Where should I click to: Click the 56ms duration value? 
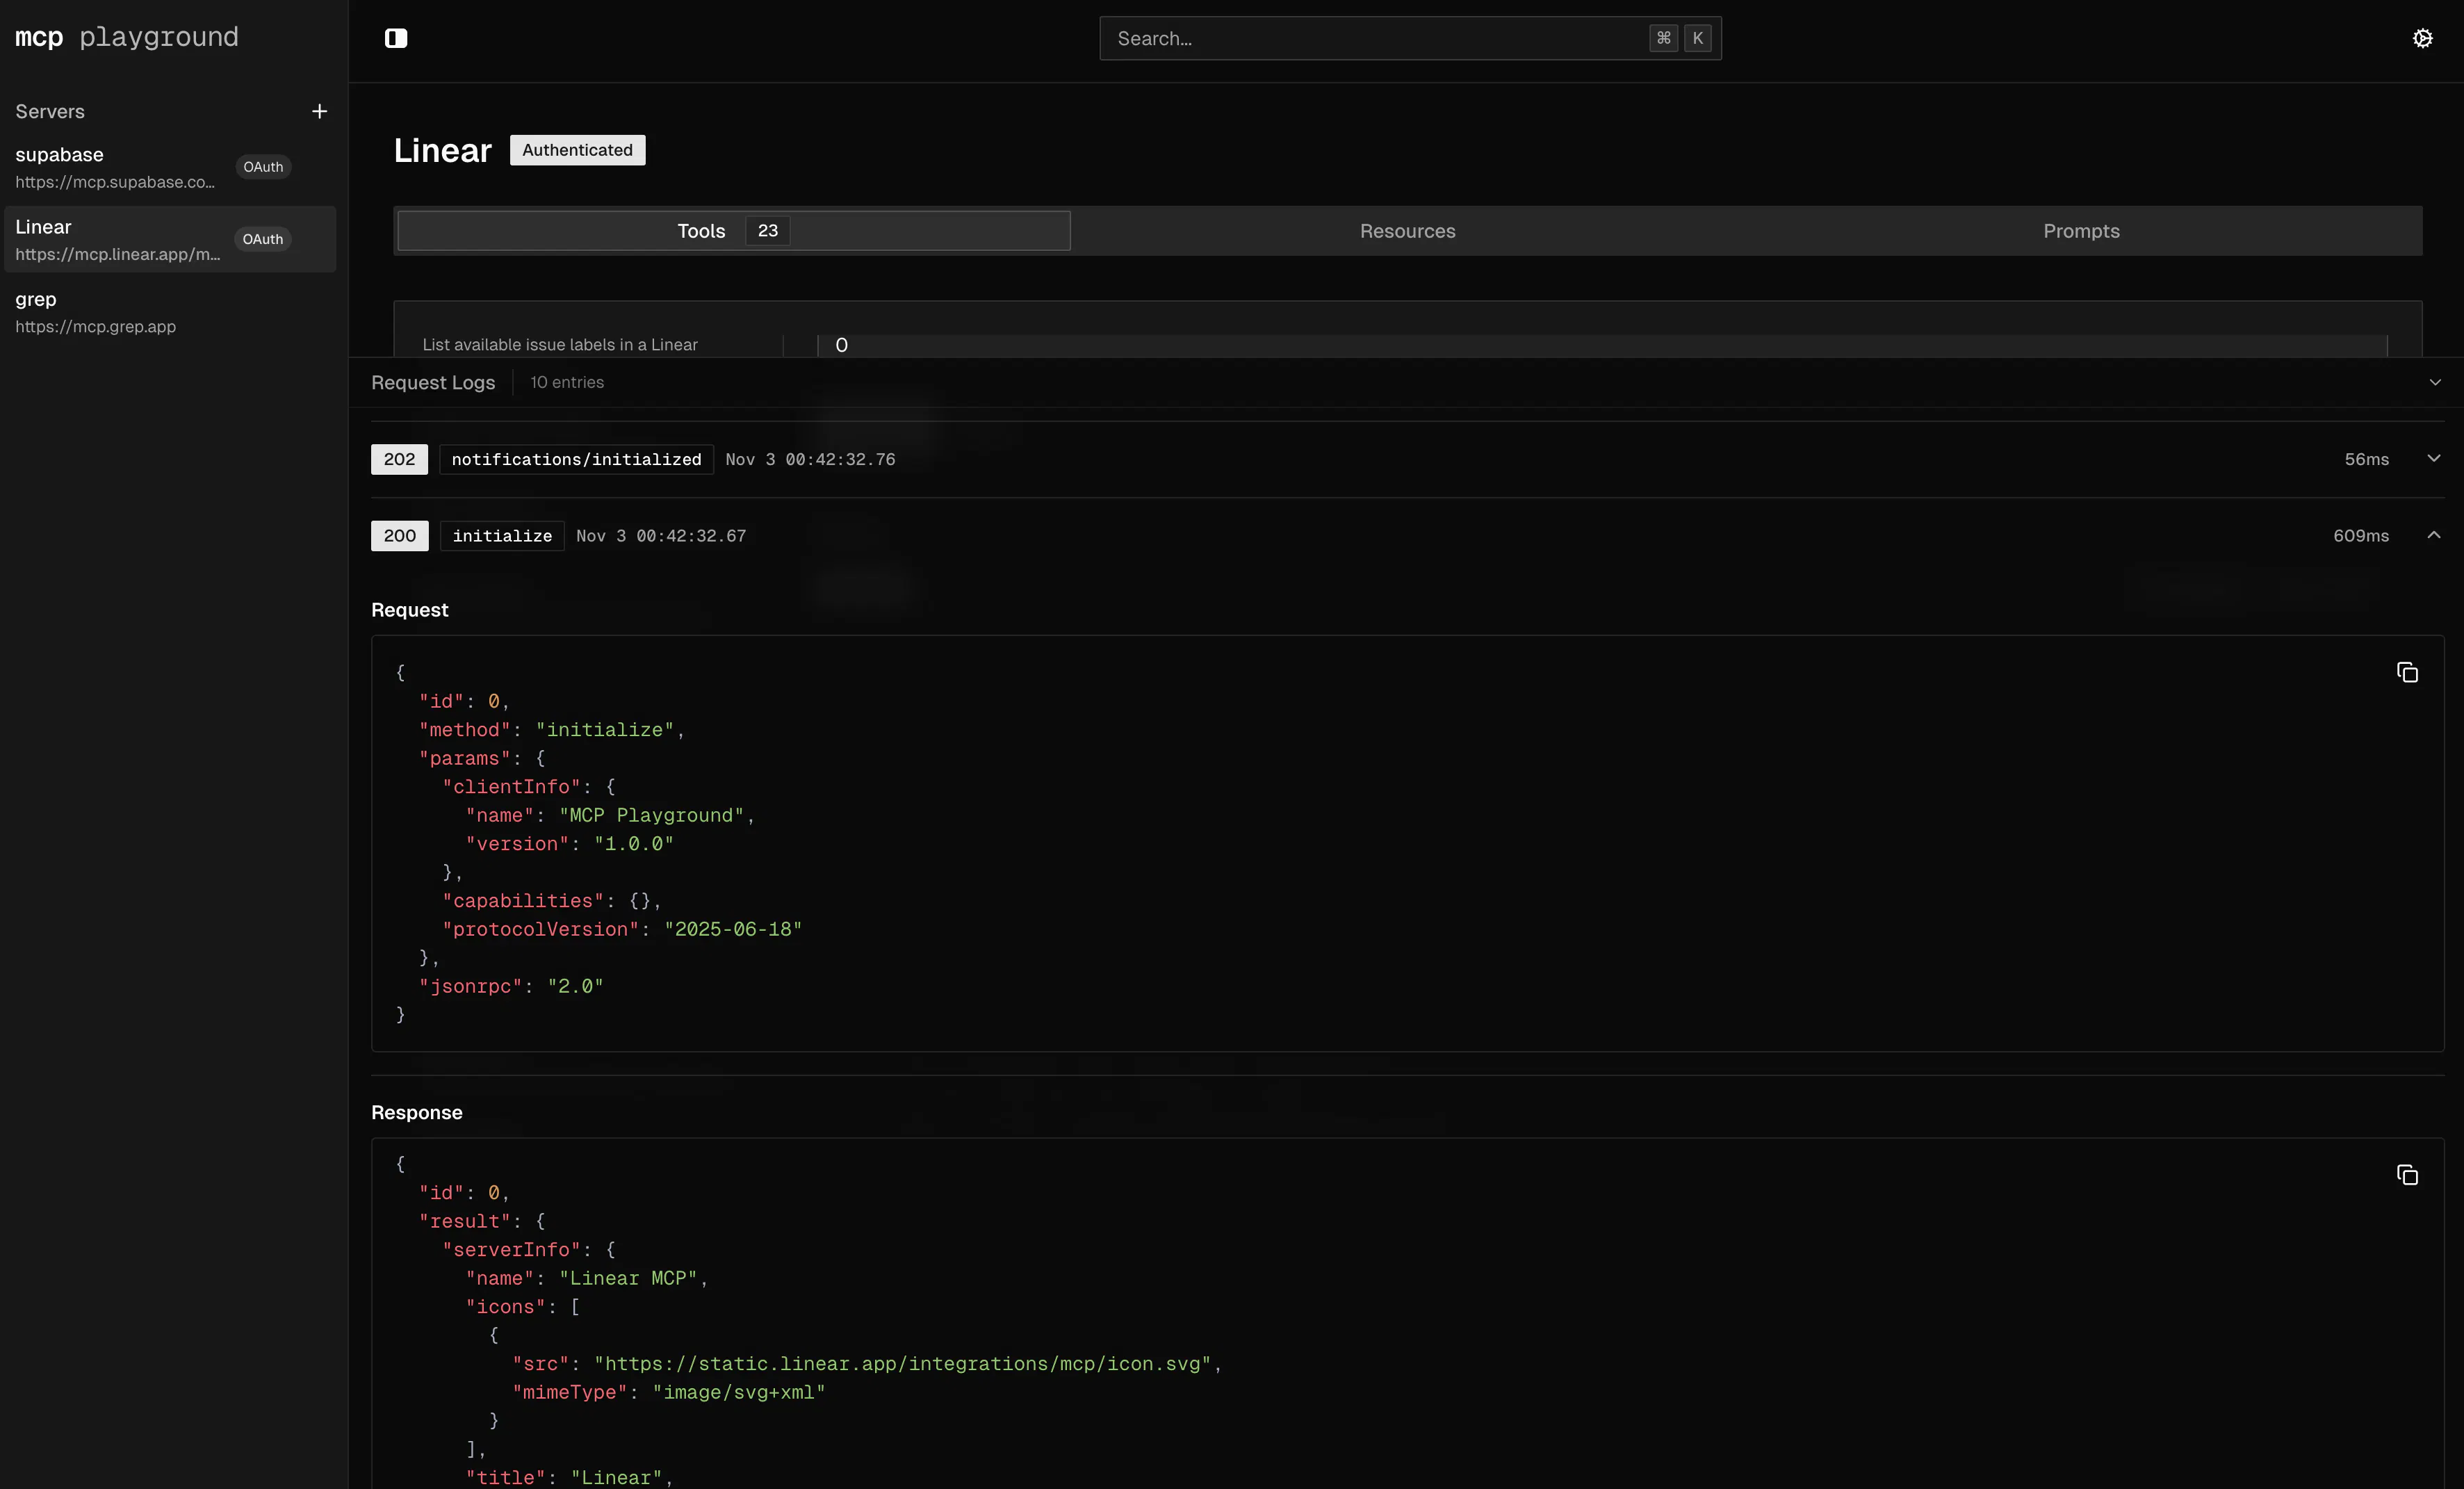(x=2366, y=459)
